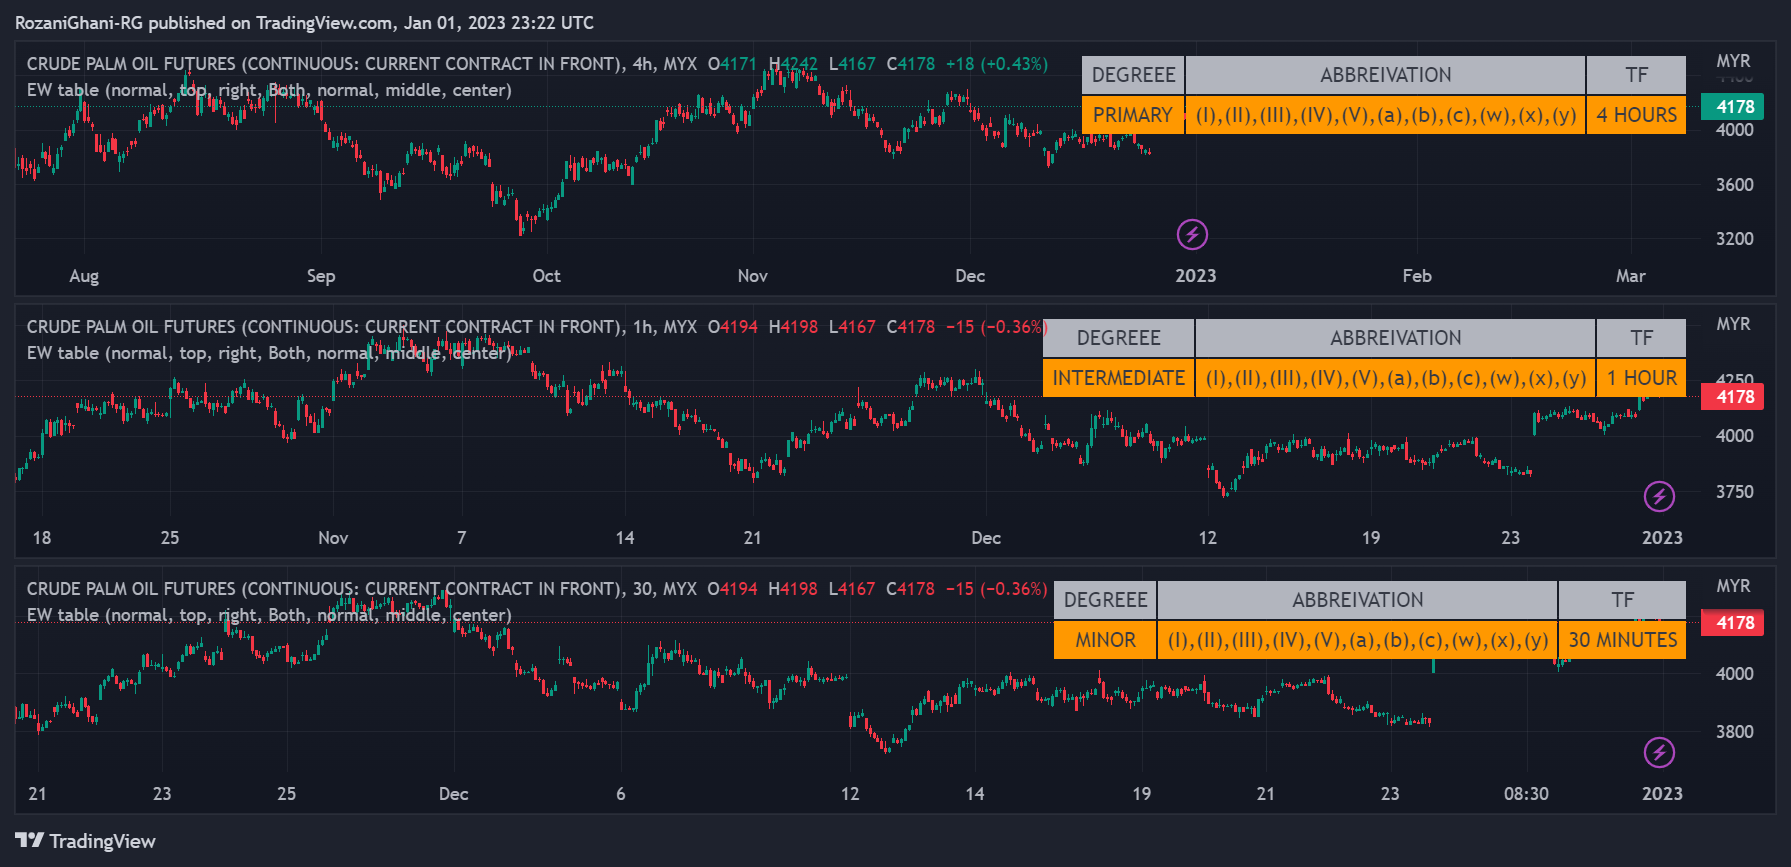The height and width of the screenshot is (867, 1791).
Task: Click the lightning event icon on the 1h chart
Action: [1659, 496]
